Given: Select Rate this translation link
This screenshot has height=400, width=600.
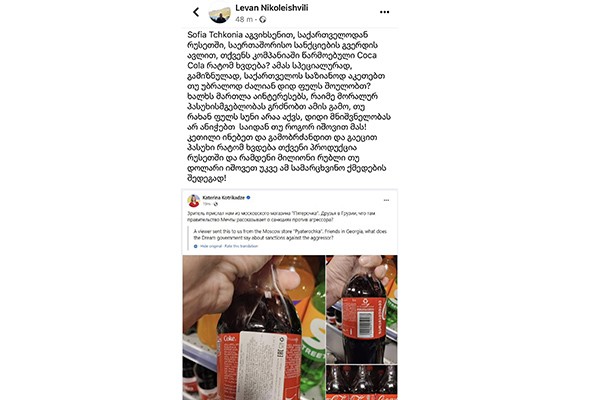Looking at the screenshot, I should pyautogui.click(x=241, y=246).
